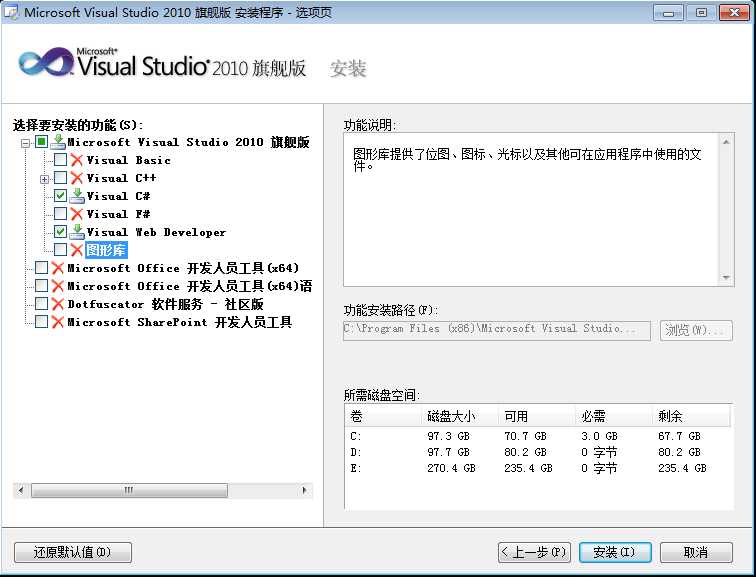Start installation with the 安装(I) button

tap(615, 552)
